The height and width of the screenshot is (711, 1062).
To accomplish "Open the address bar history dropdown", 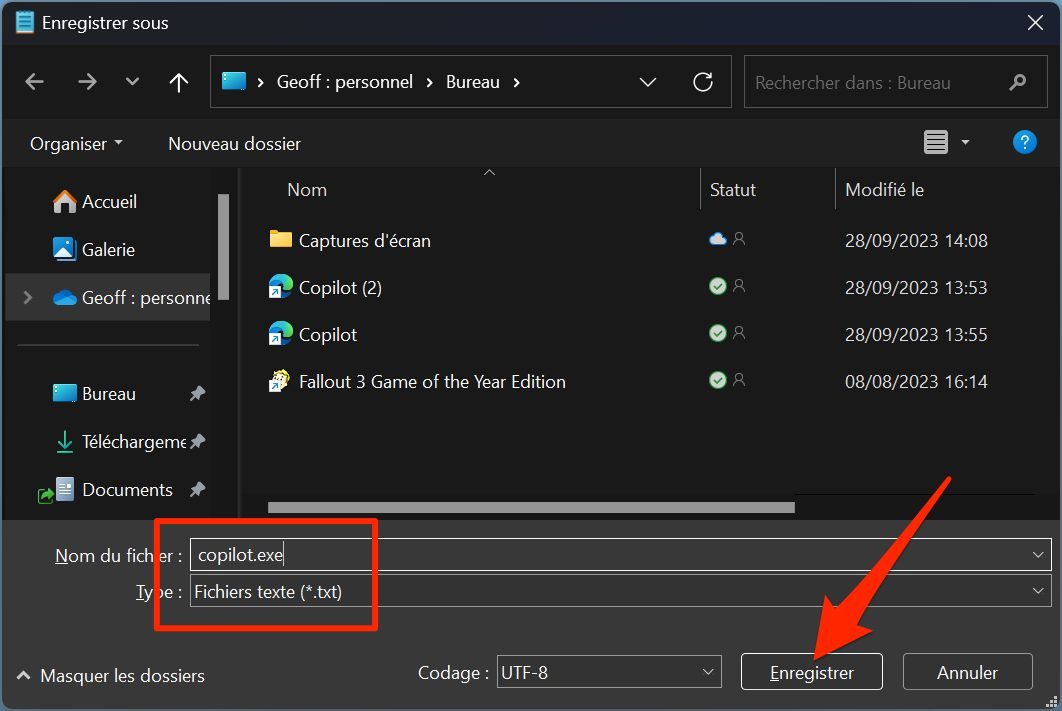I will pyautogui.click(x=647, y=83).
